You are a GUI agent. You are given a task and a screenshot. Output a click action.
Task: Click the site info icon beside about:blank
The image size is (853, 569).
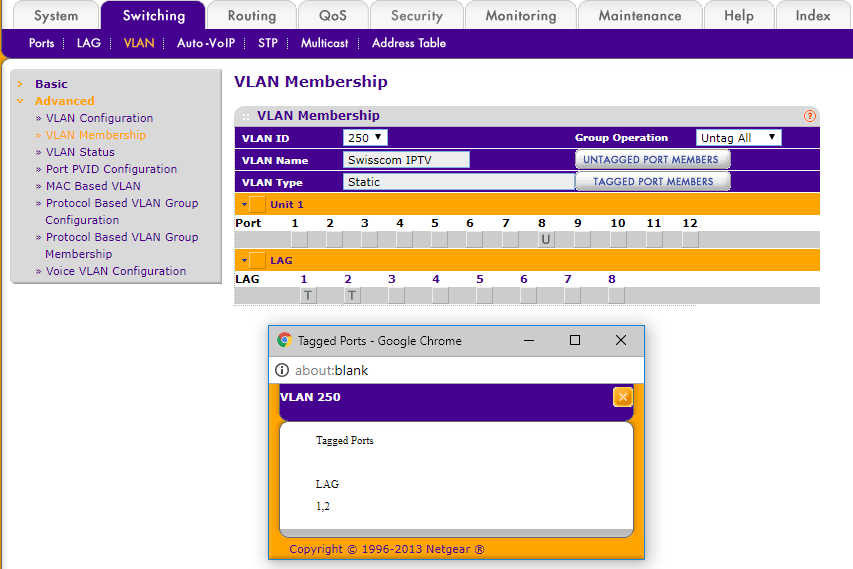pos(282,370)
